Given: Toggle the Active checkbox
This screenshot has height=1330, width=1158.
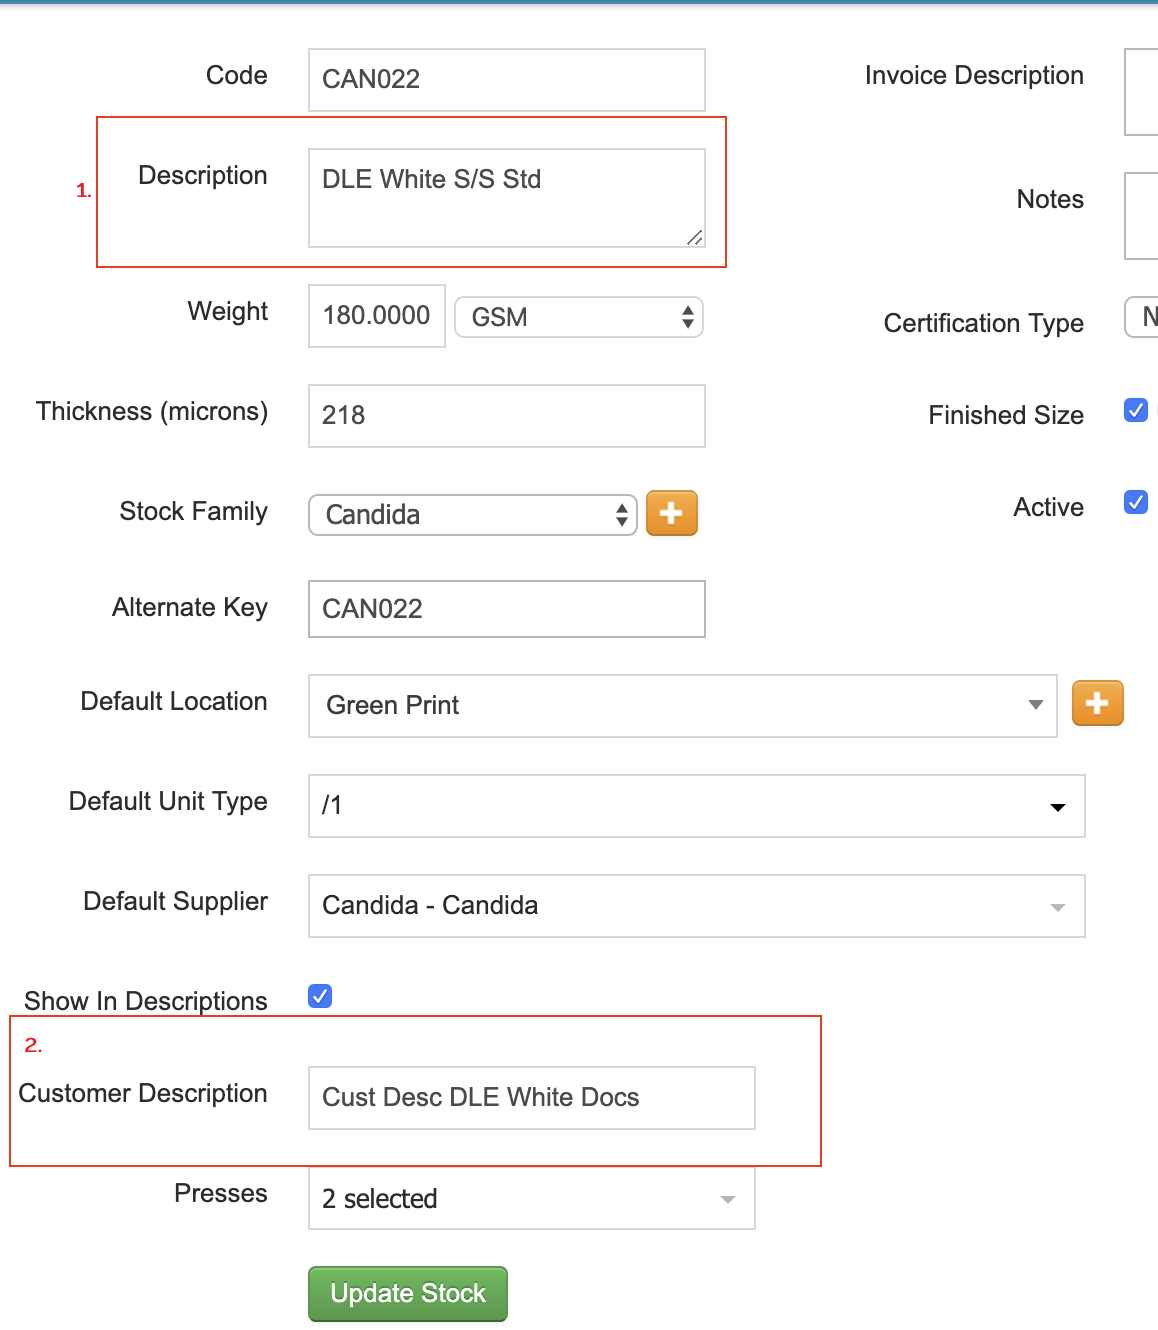Looking at the screenshot, I should pos(1136,502).
